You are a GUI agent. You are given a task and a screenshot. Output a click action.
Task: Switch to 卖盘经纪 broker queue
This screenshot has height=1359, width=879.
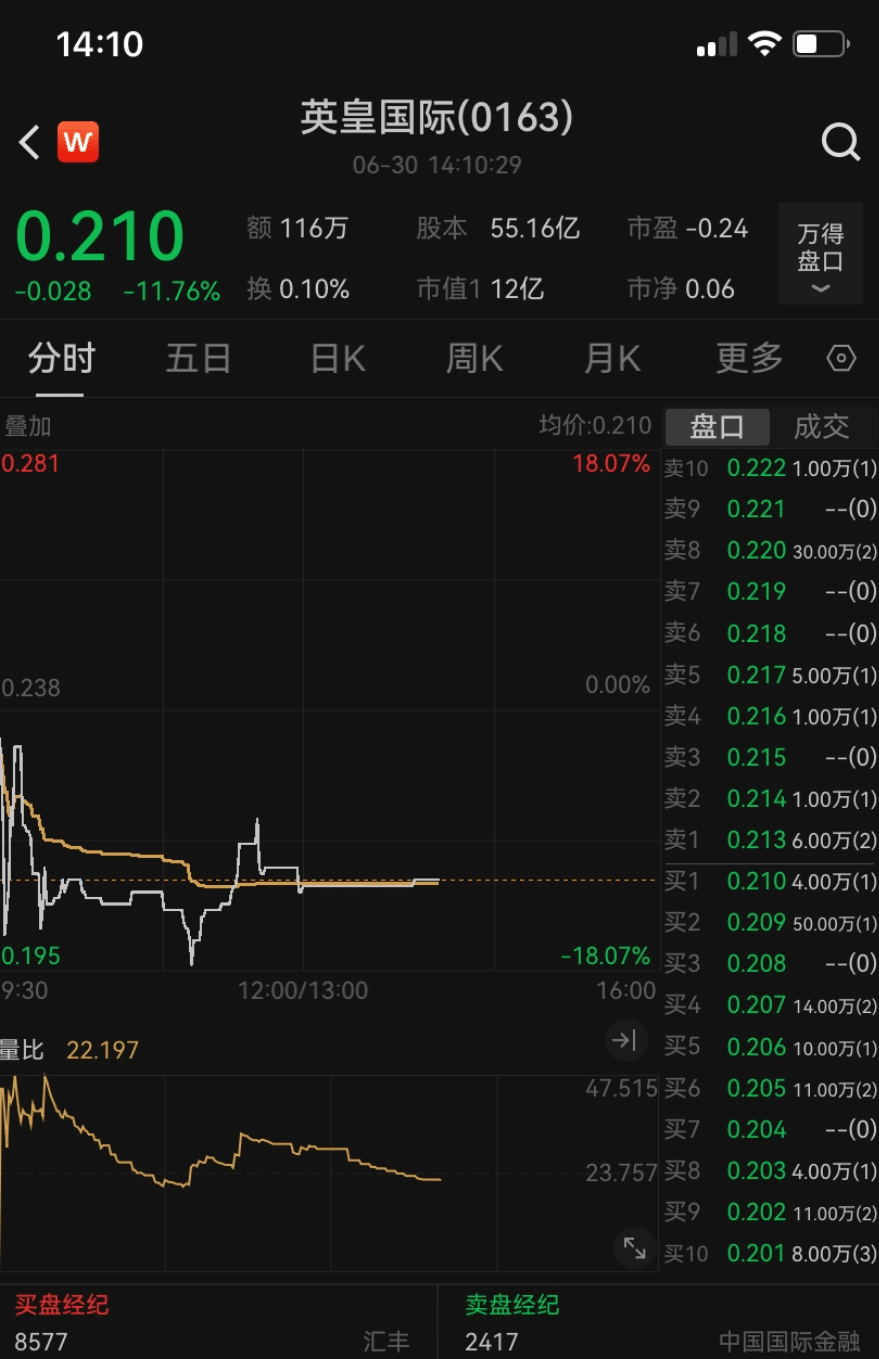tap(512, 1306)
